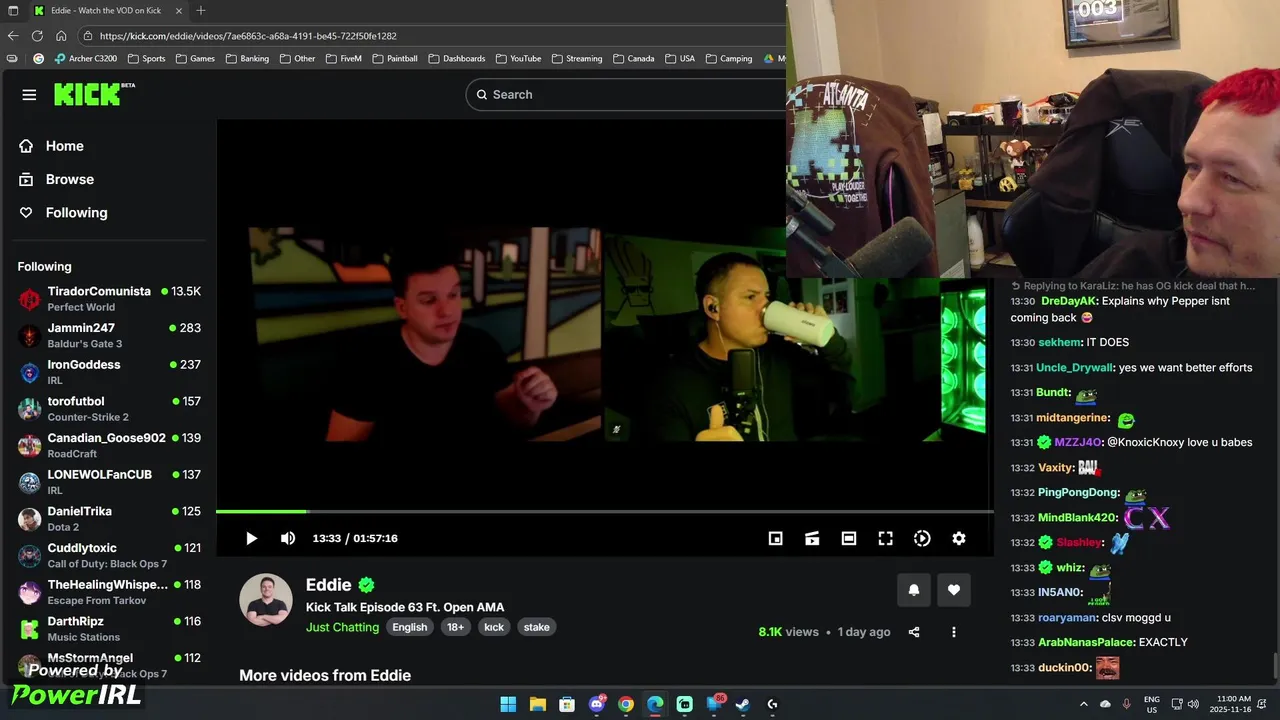Close the Eddie VOD browser tab
This screenshot has width=1280, height=720.
(179, 10)
